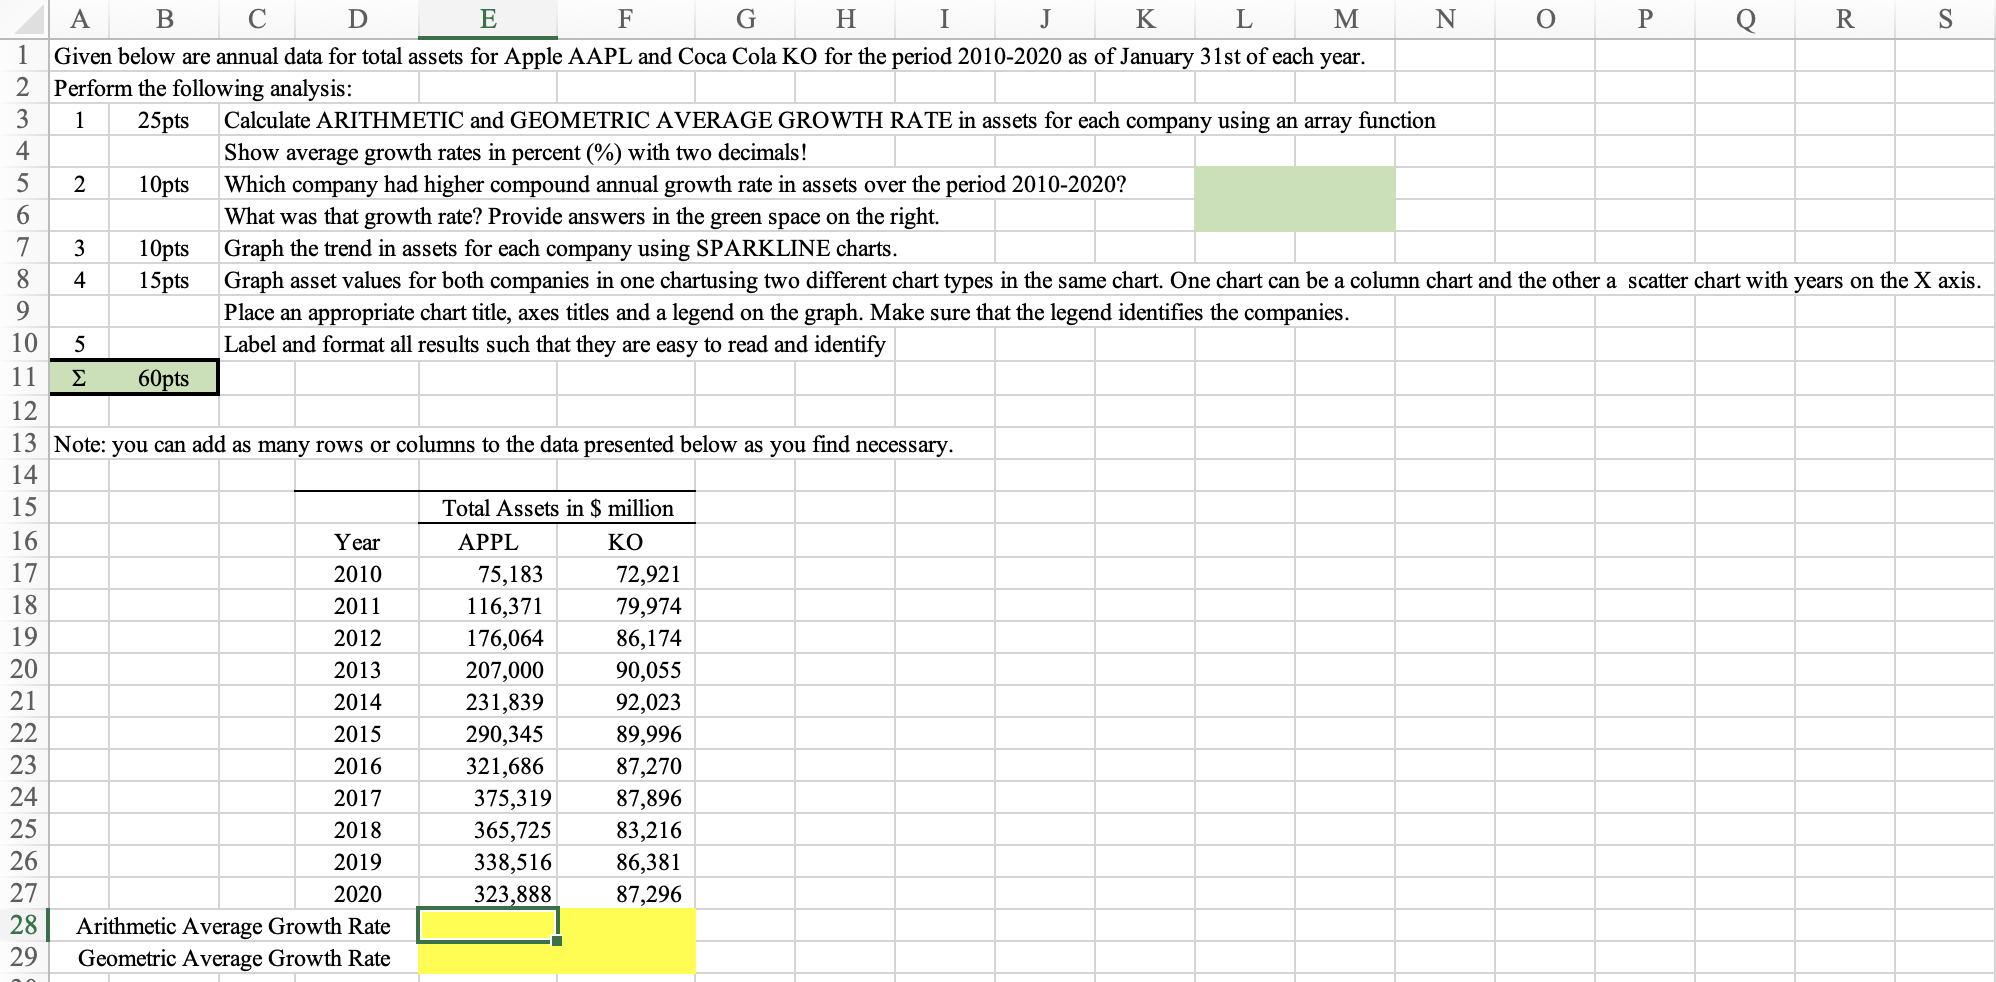This screenshot has height=982, width=1996.
Task: Select the APPL value 365,725
Action: [488, 829]
